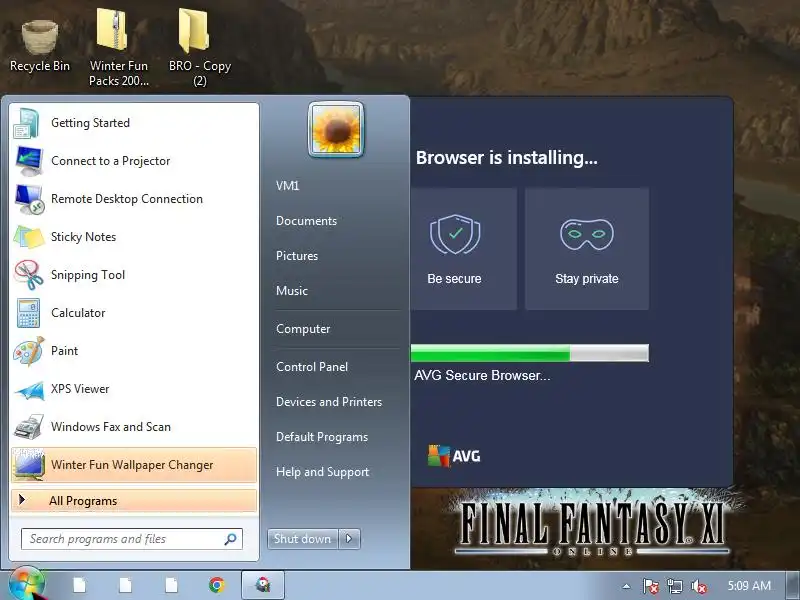This screenshot has height=600, width=800.
Task: Click the Be secure shield tile
Action: 464,248
